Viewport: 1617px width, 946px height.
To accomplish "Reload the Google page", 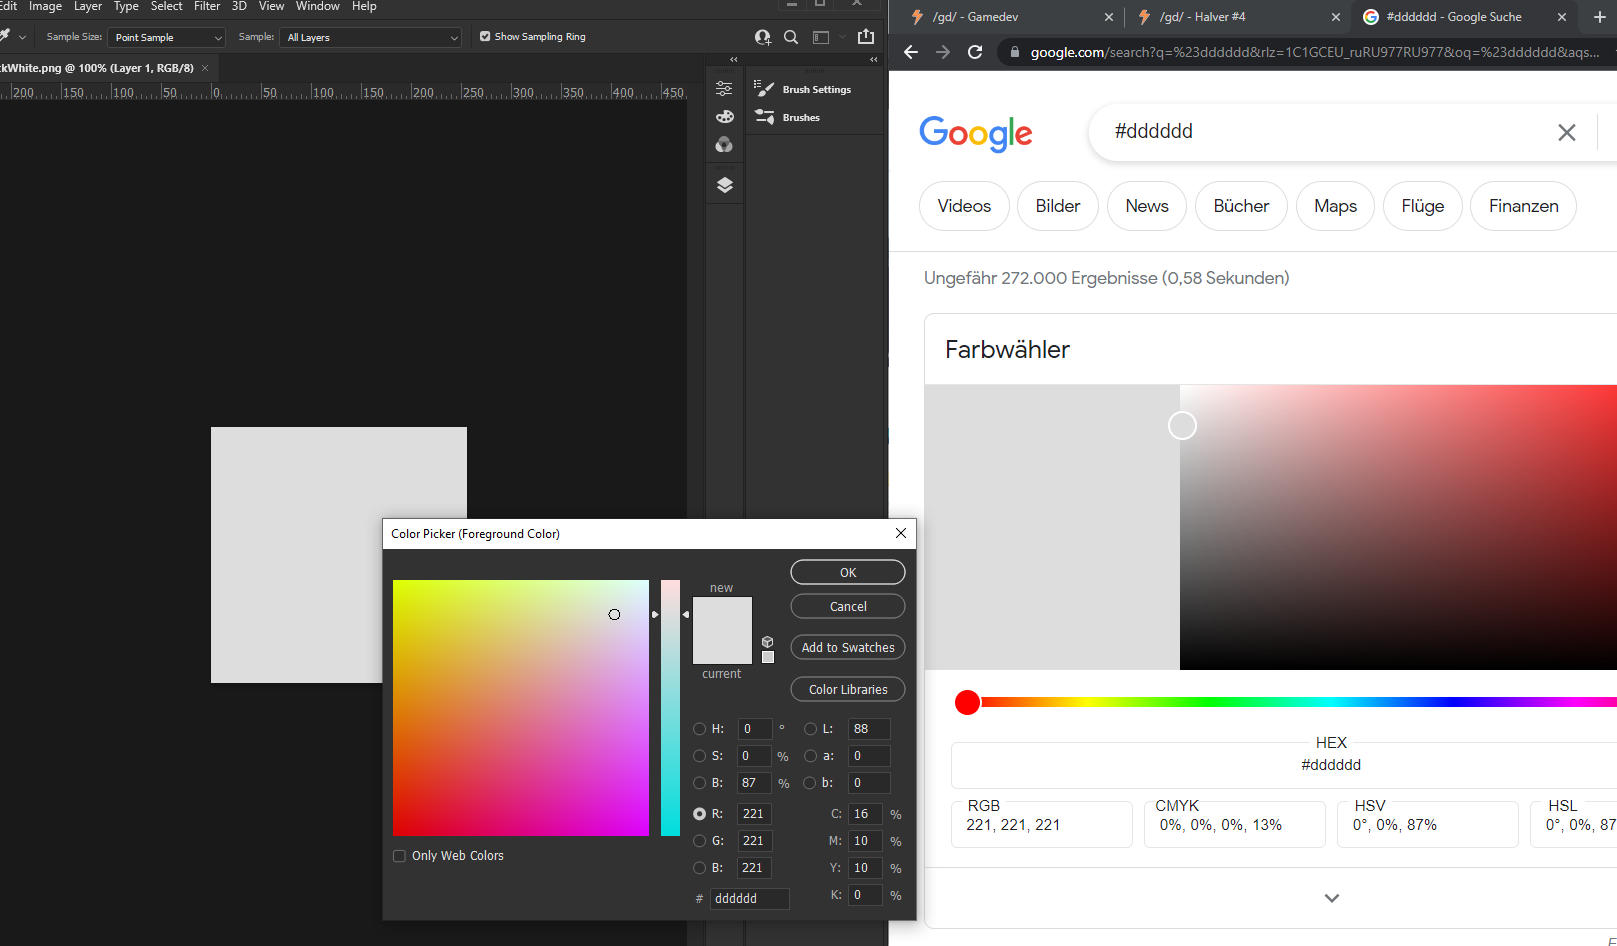I will pos(975,52).
